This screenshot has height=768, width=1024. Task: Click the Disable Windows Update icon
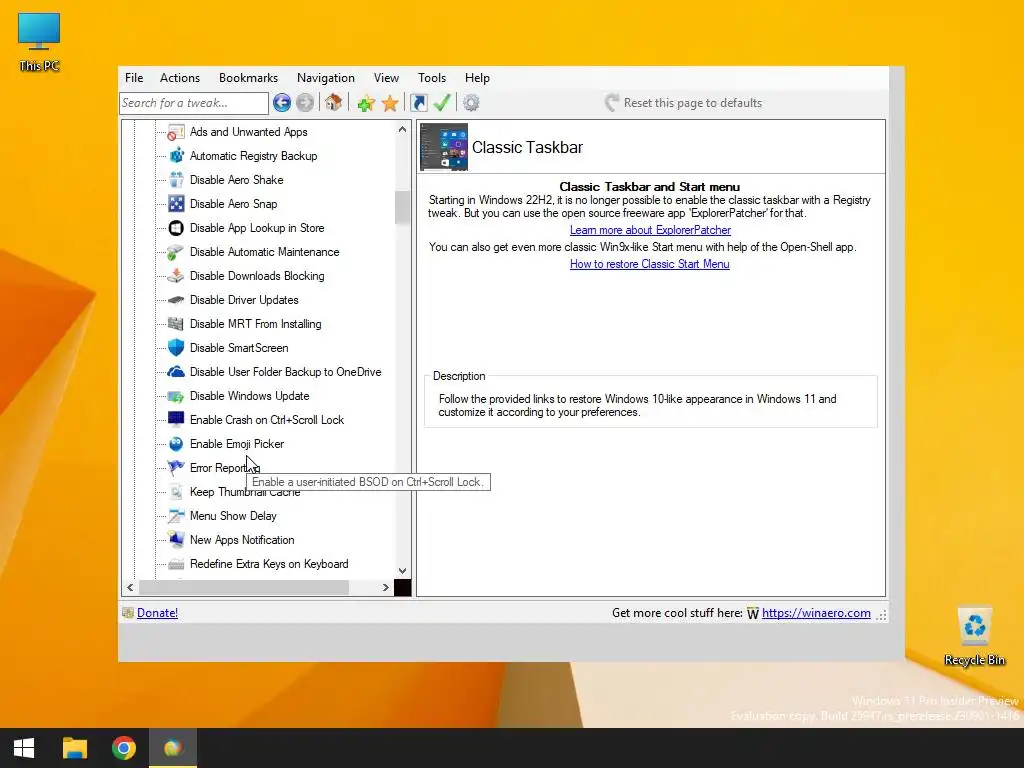176,396
